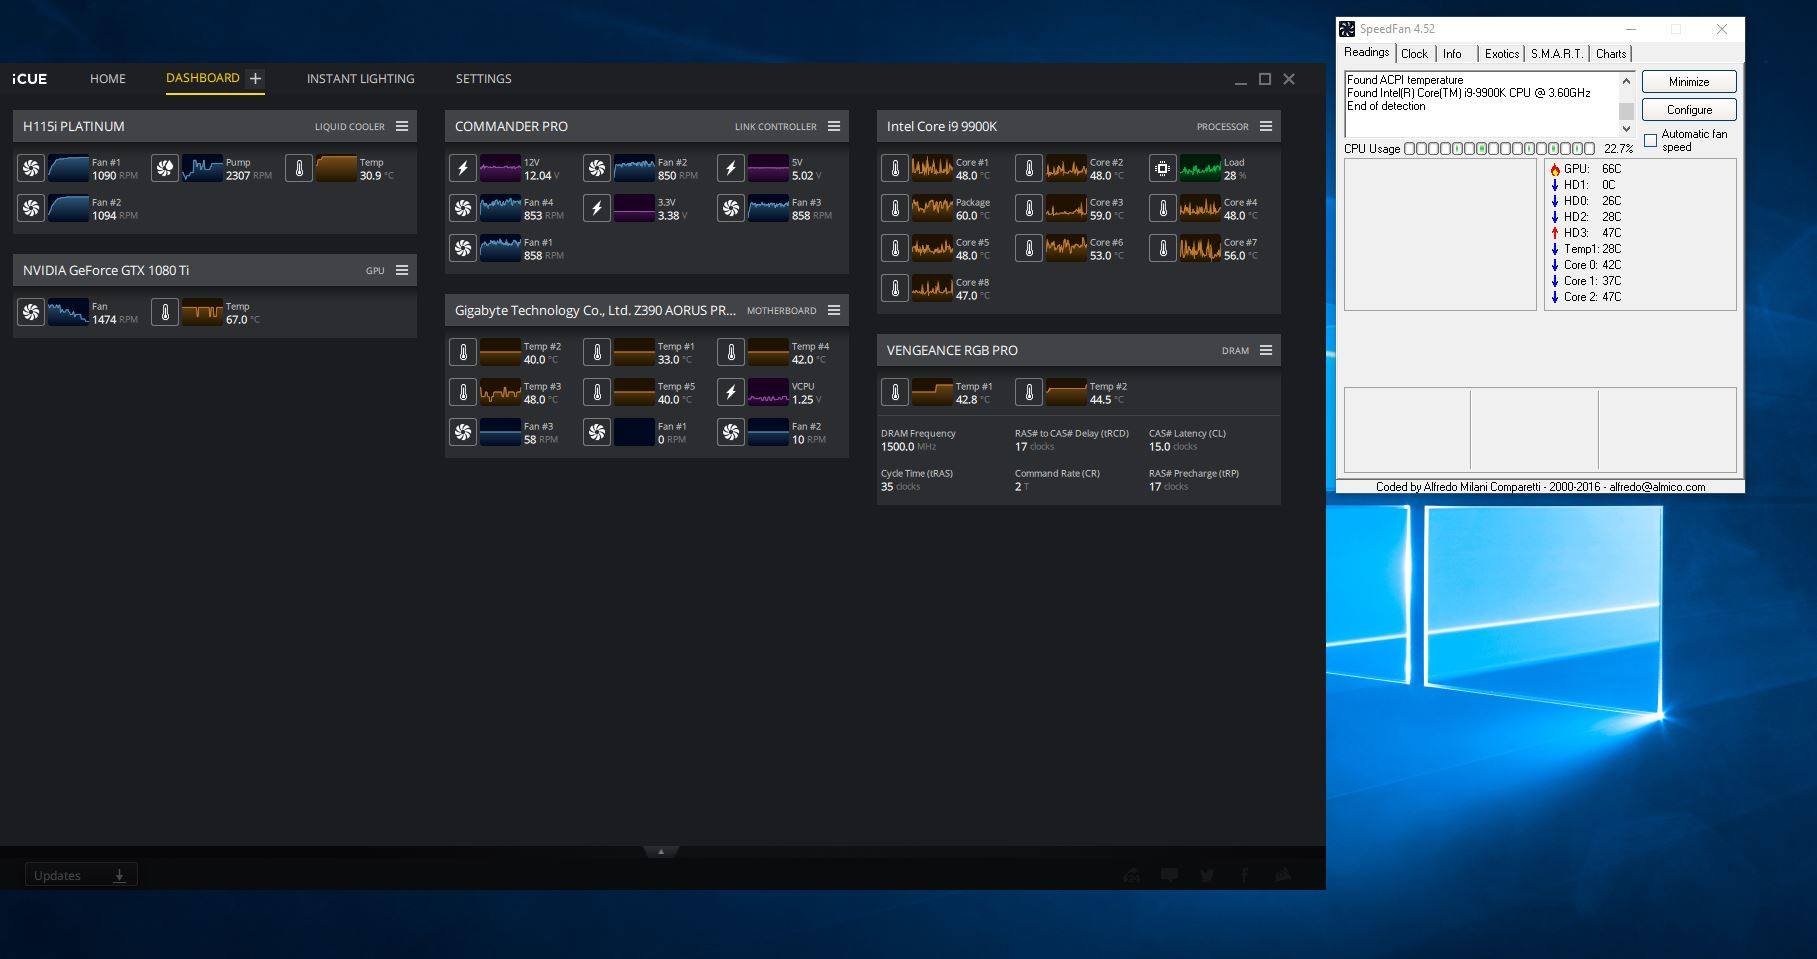The width and height of the screenshot is (1817, 959).
Task: Click the Commander Pro Fan #2 icon
Action: [597, 168]
